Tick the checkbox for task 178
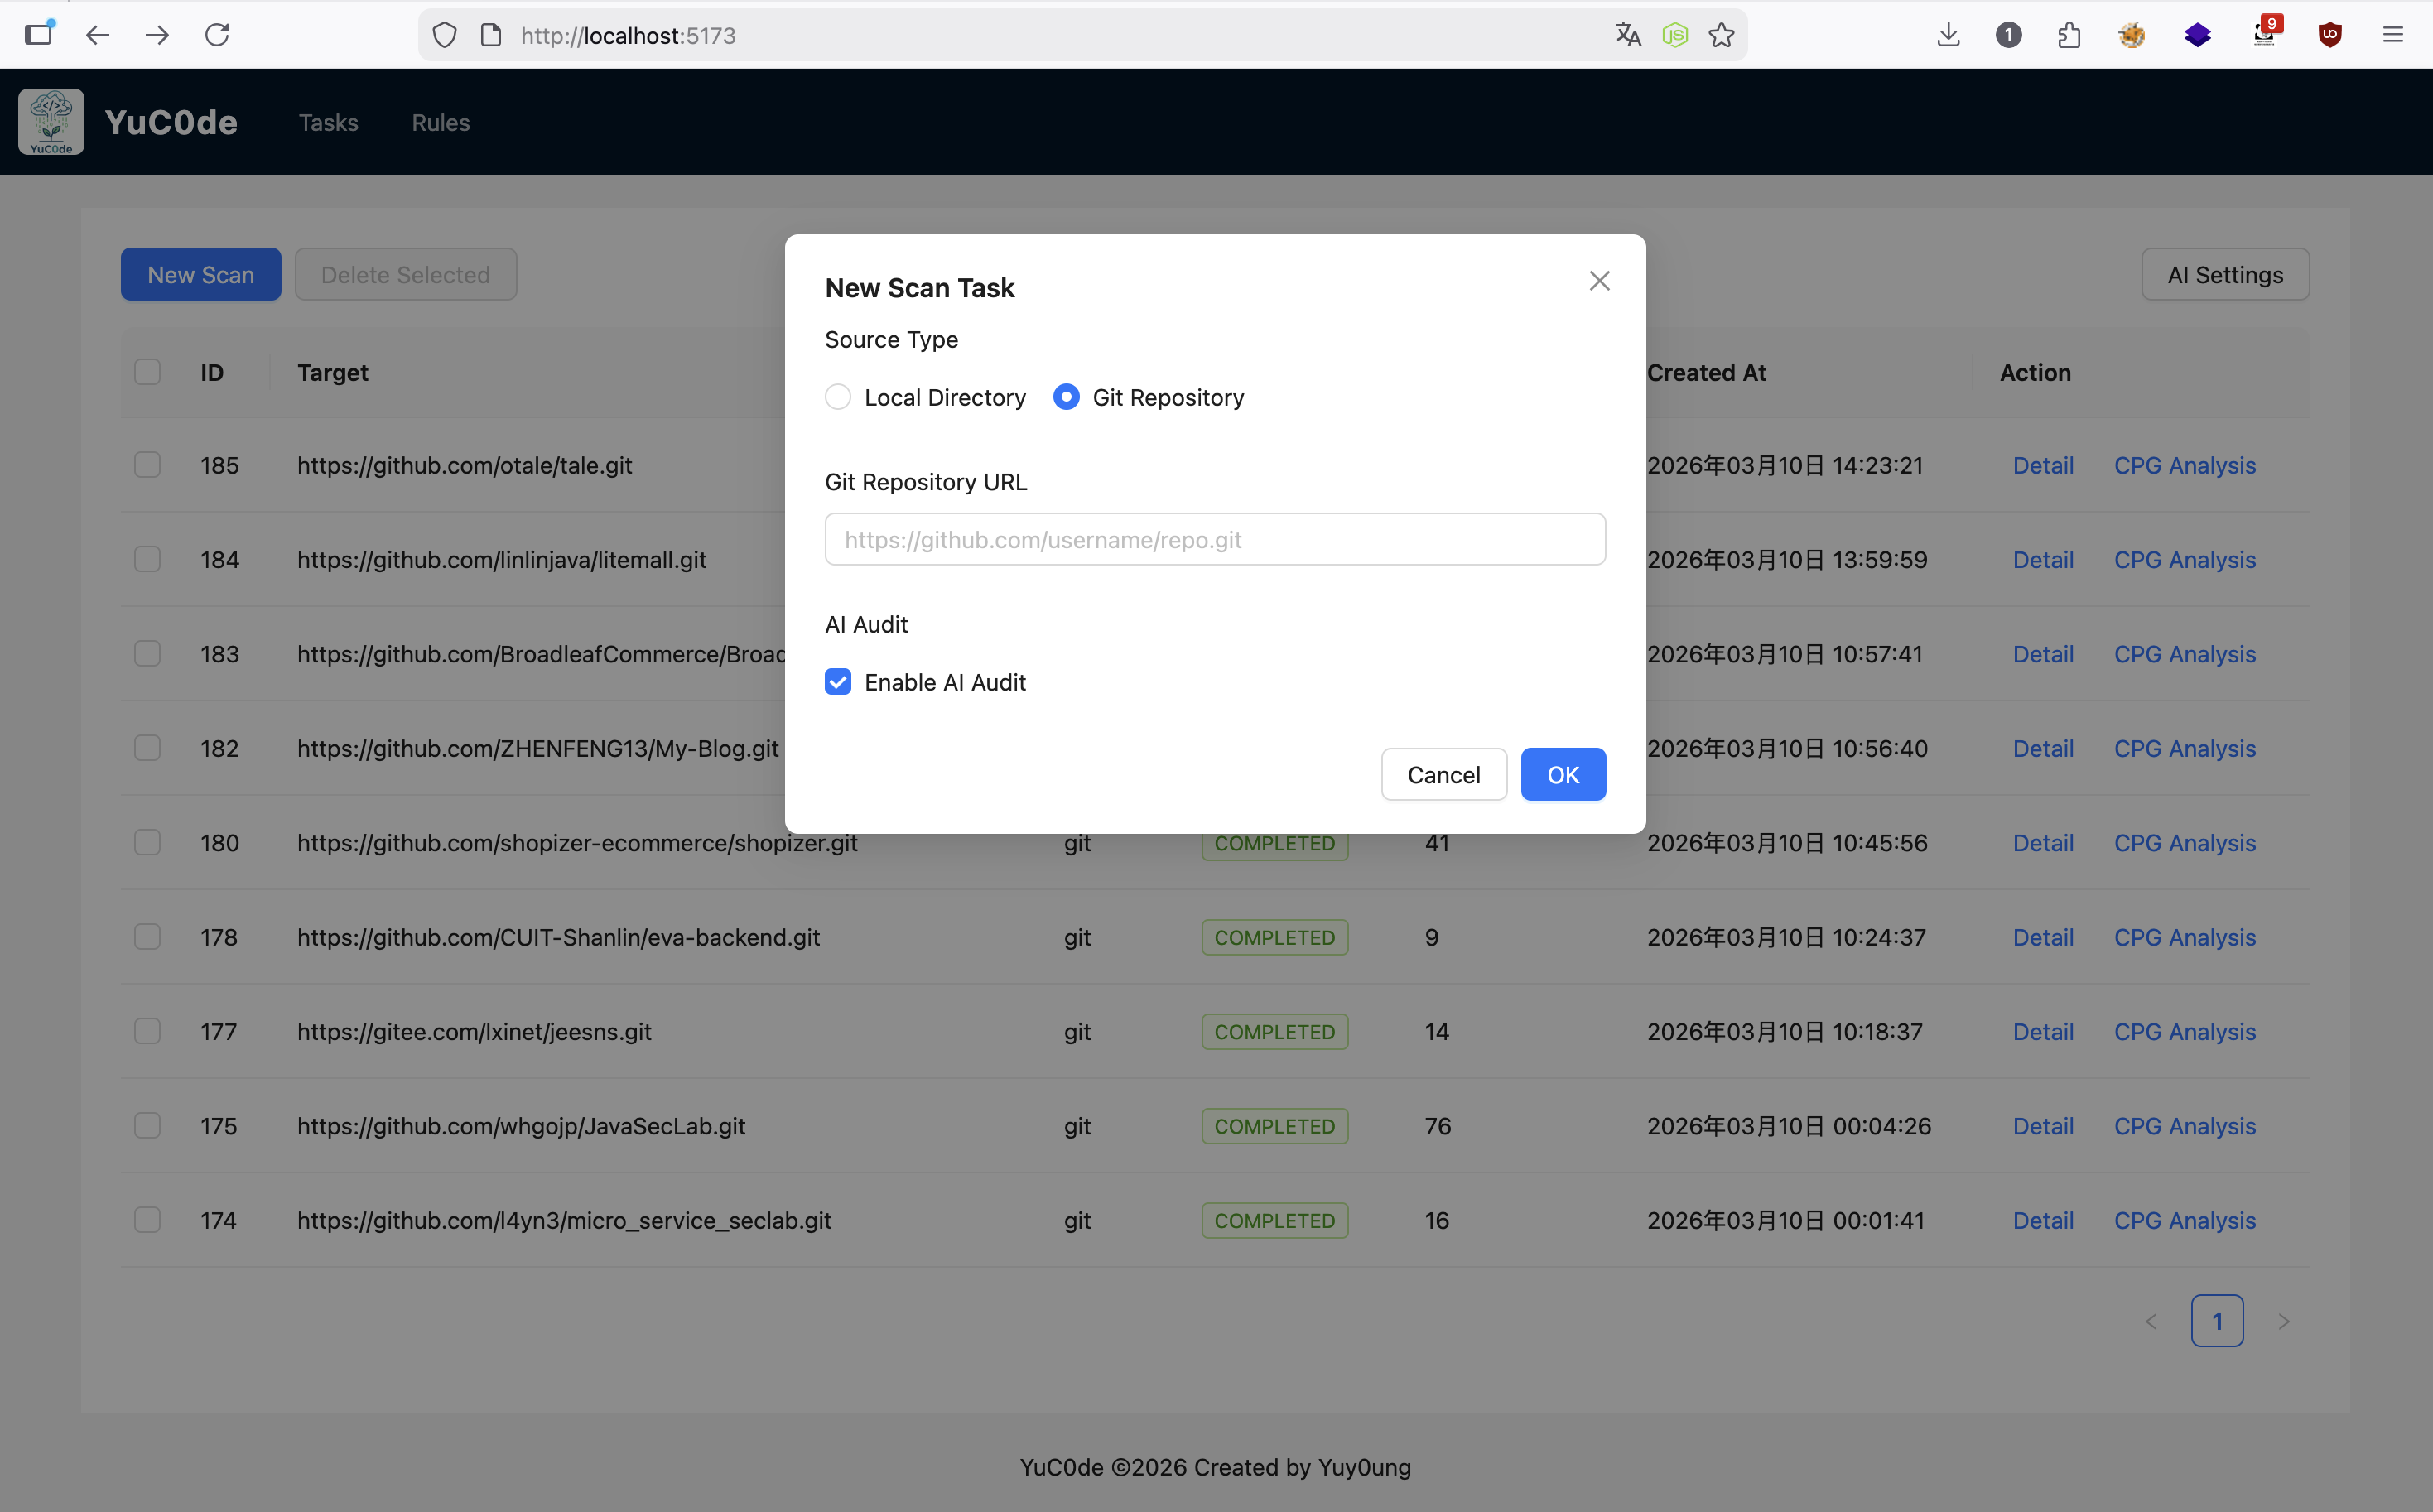Screen dimensions: 2433x1512 coord(147,937)
